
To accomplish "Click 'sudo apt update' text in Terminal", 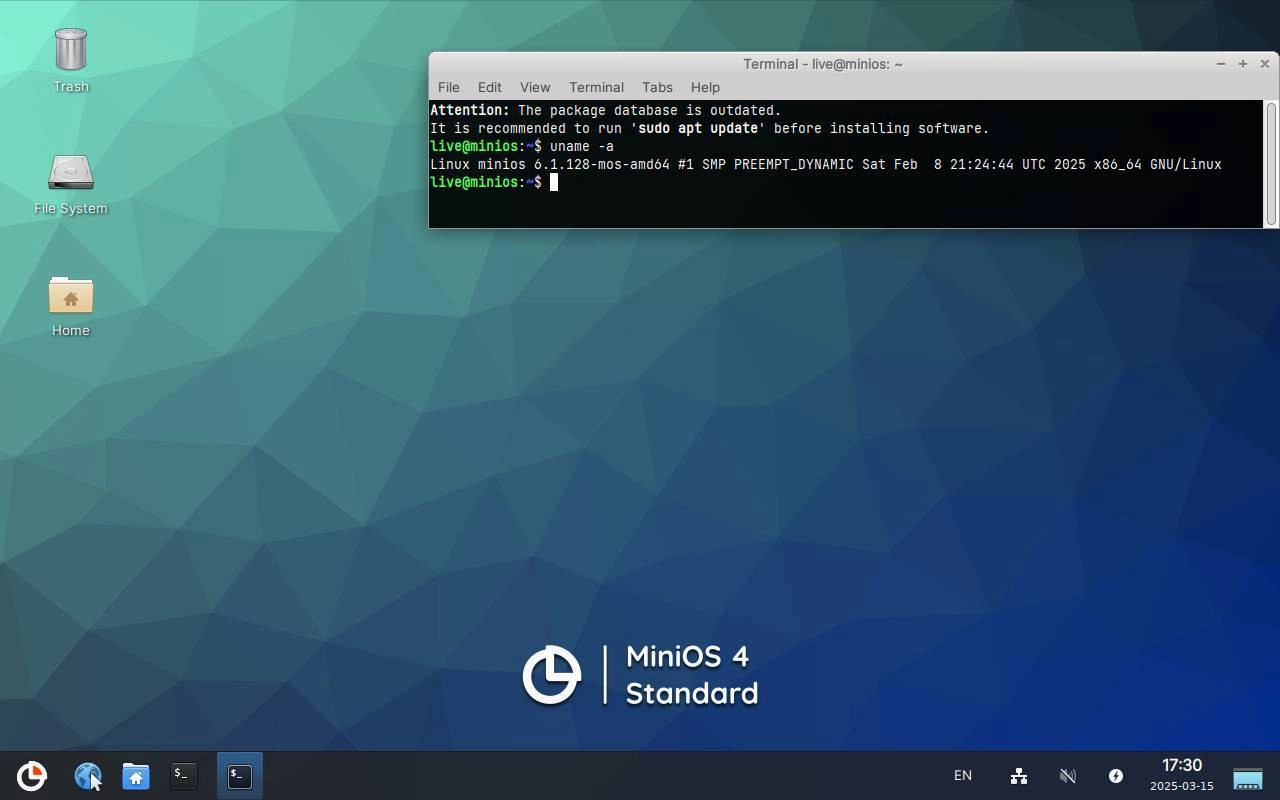I will [x=698, y=129].
